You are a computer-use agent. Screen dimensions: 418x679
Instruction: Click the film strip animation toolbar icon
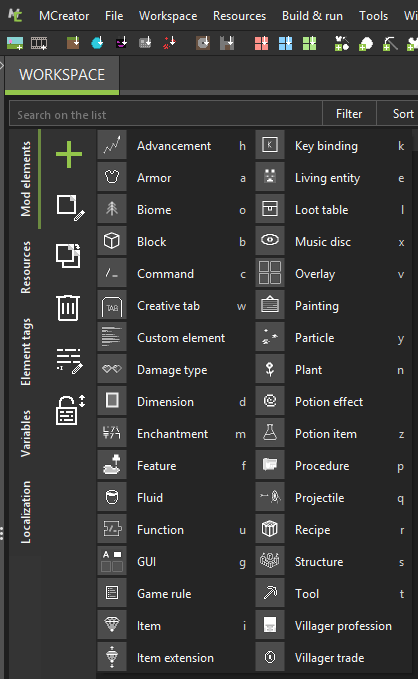[39, 43]
